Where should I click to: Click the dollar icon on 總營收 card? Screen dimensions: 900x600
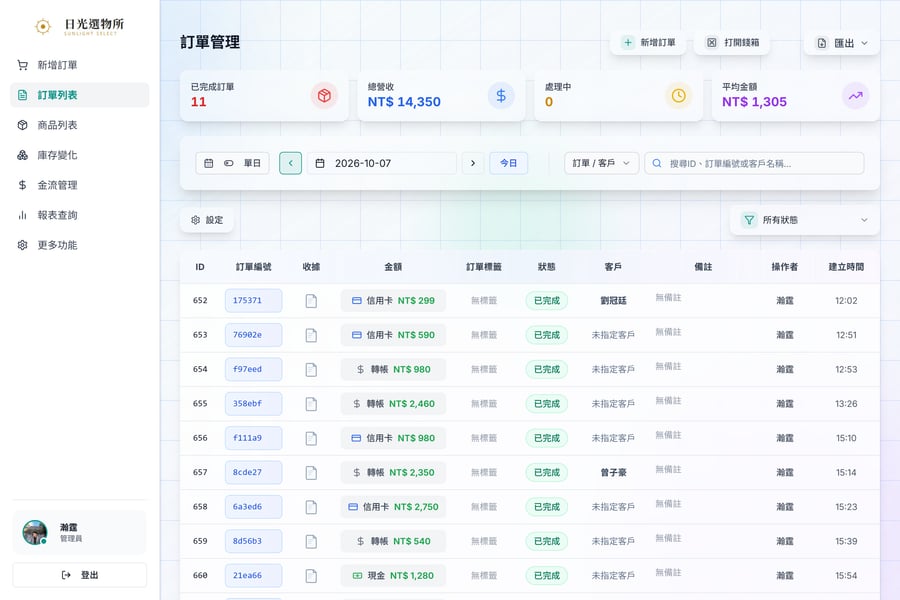click(x=501, y=95)
